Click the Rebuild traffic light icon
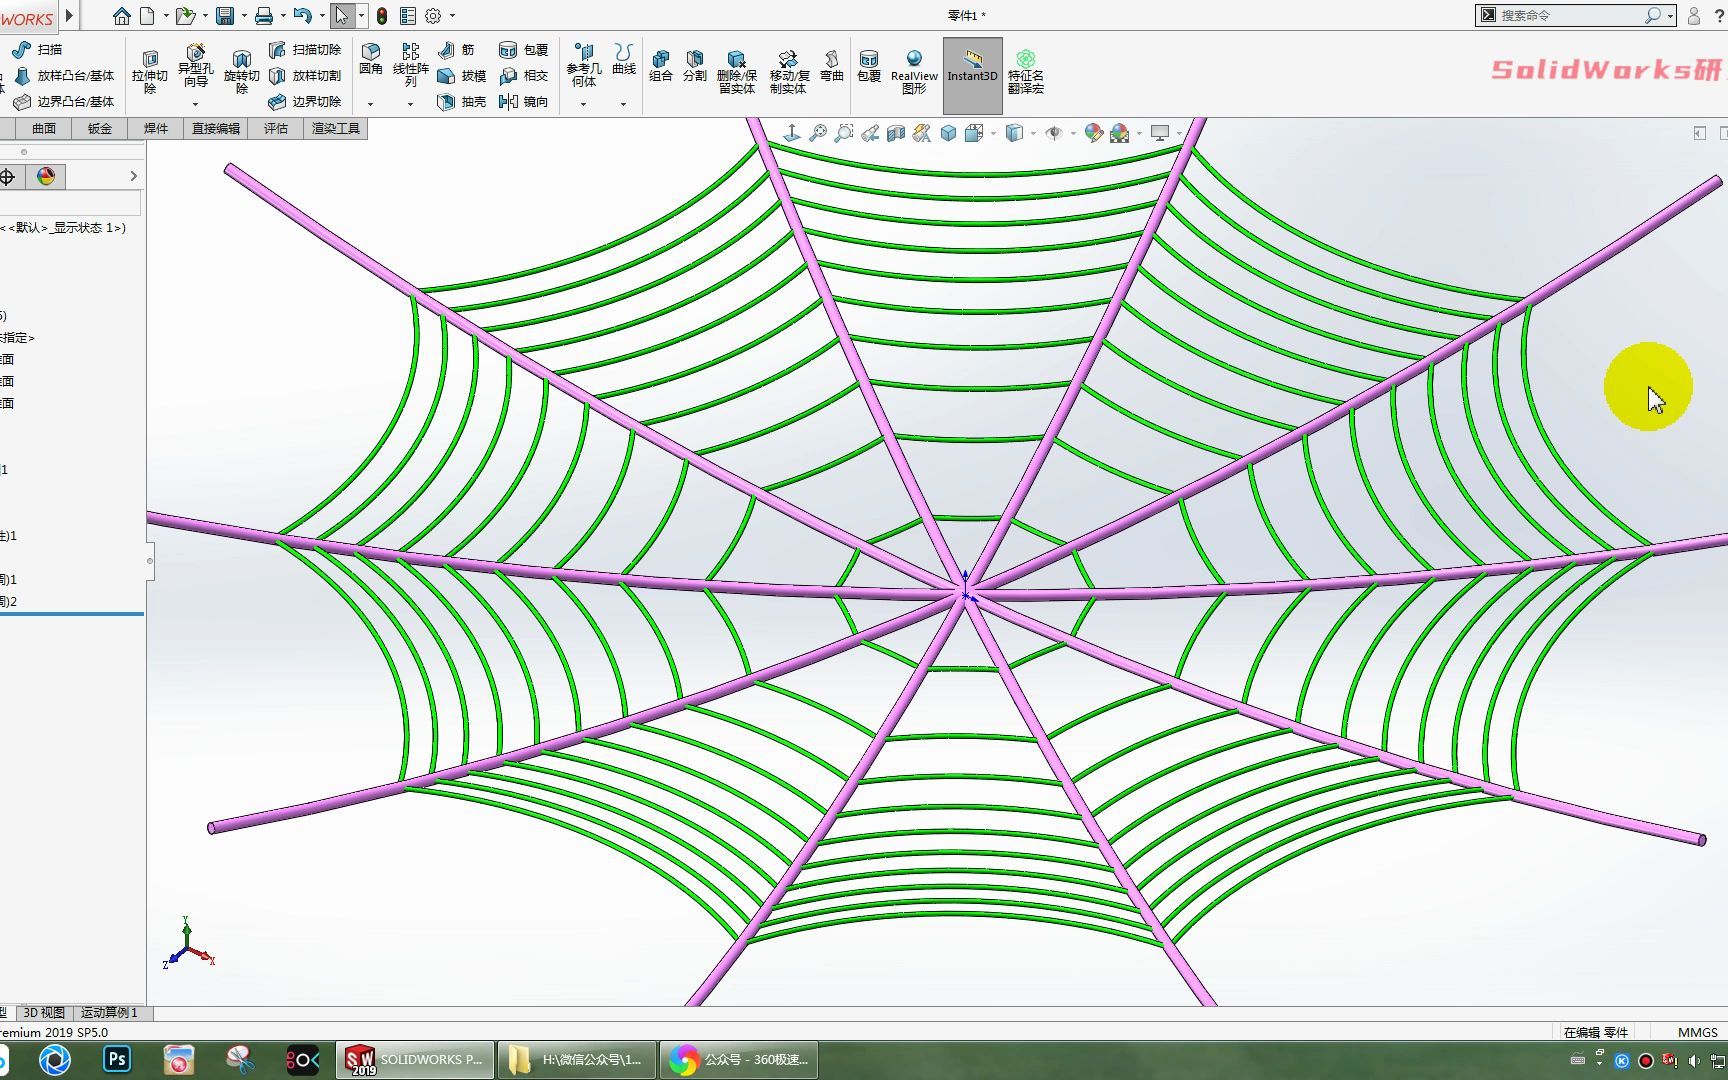Screen dimensions: 1728x1080 click(382, 16)
